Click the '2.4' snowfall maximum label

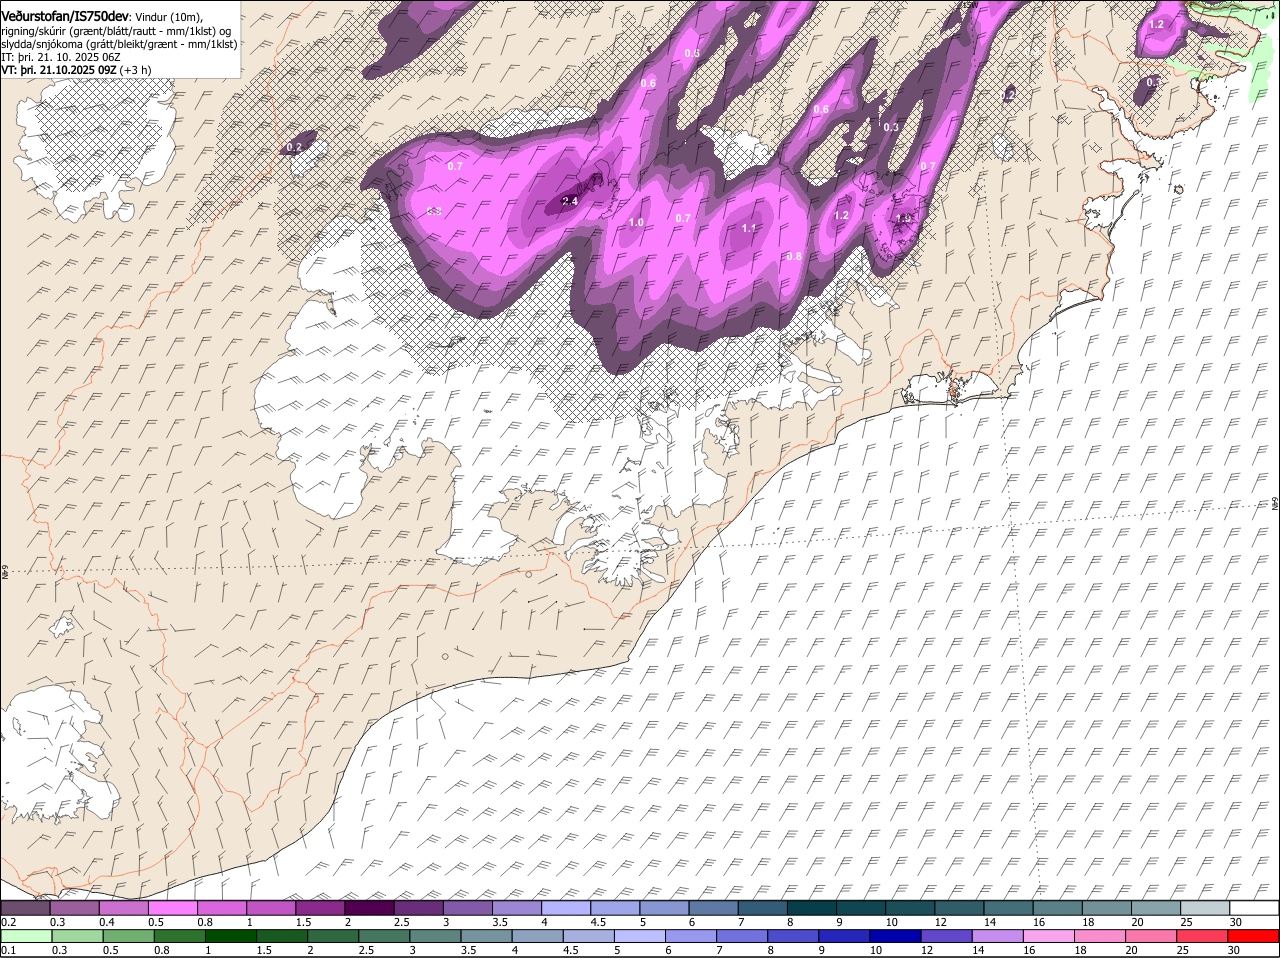tap(570, 202)
